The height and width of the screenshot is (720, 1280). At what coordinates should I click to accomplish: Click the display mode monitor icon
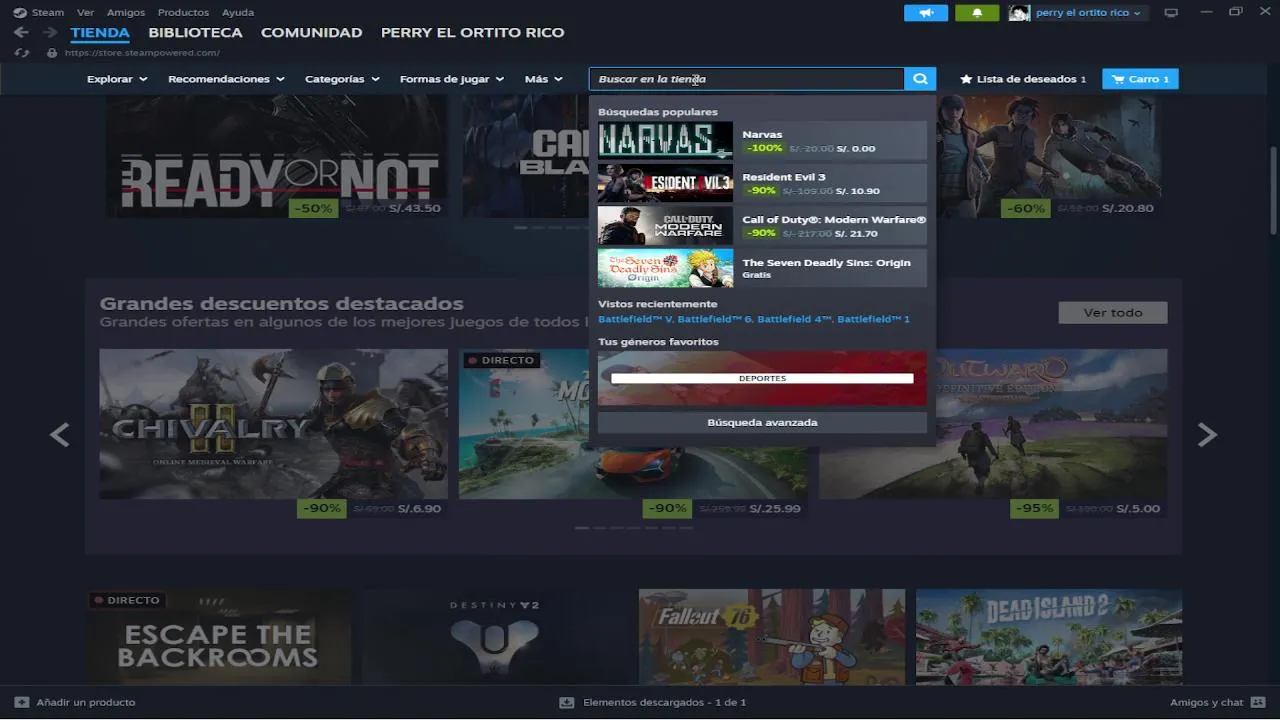coord(1171,13)
